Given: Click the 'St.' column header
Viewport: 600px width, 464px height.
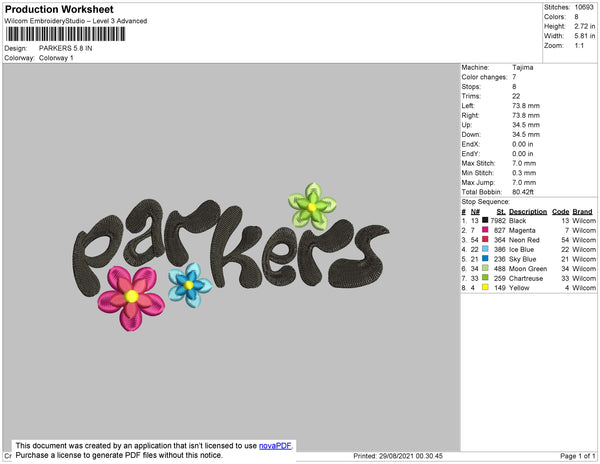Looking at the screenshot, I should [x=501, y=212].
